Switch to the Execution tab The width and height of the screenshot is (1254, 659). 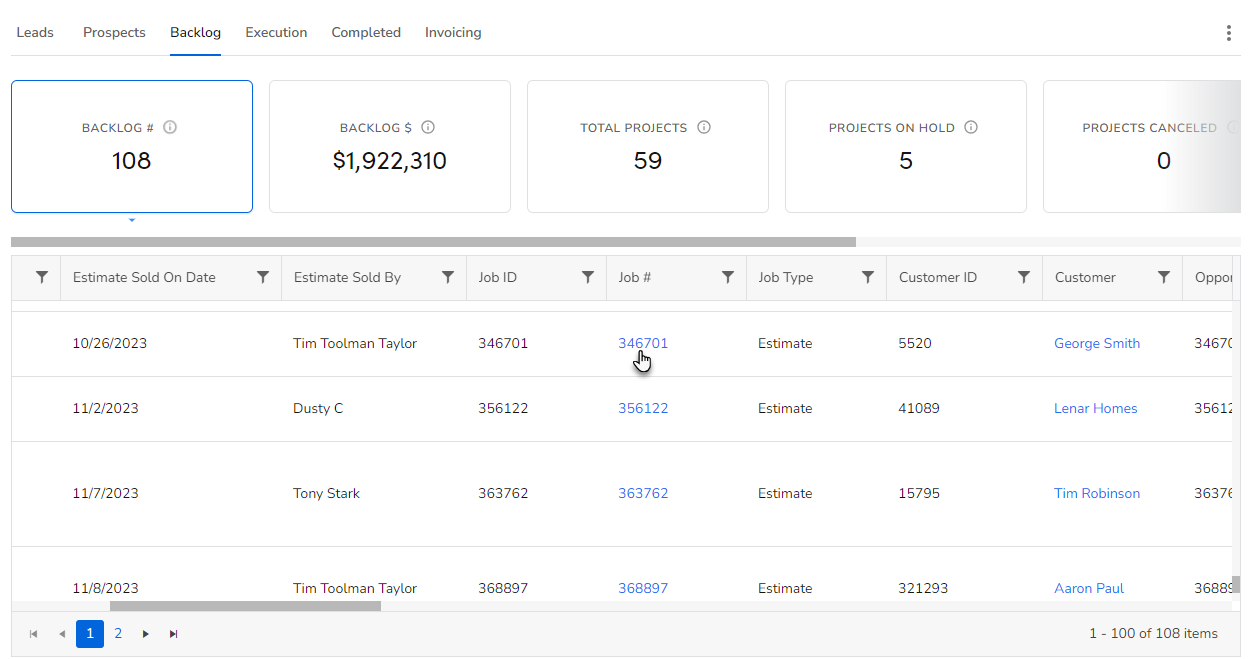[276, 32]
